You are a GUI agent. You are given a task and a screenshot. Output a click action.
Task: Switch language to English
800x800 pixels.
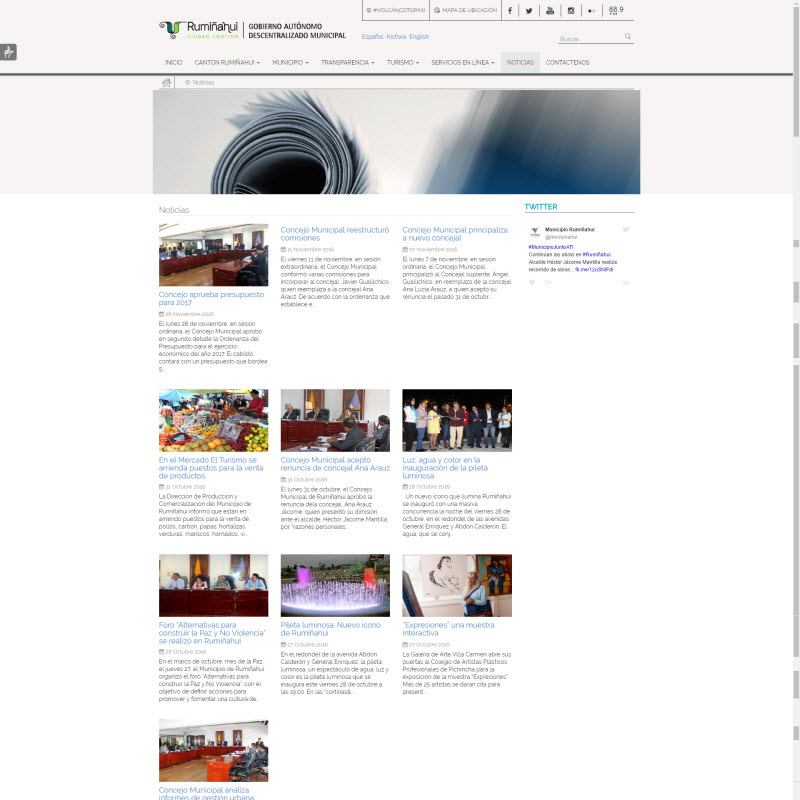tap(419, 37)
